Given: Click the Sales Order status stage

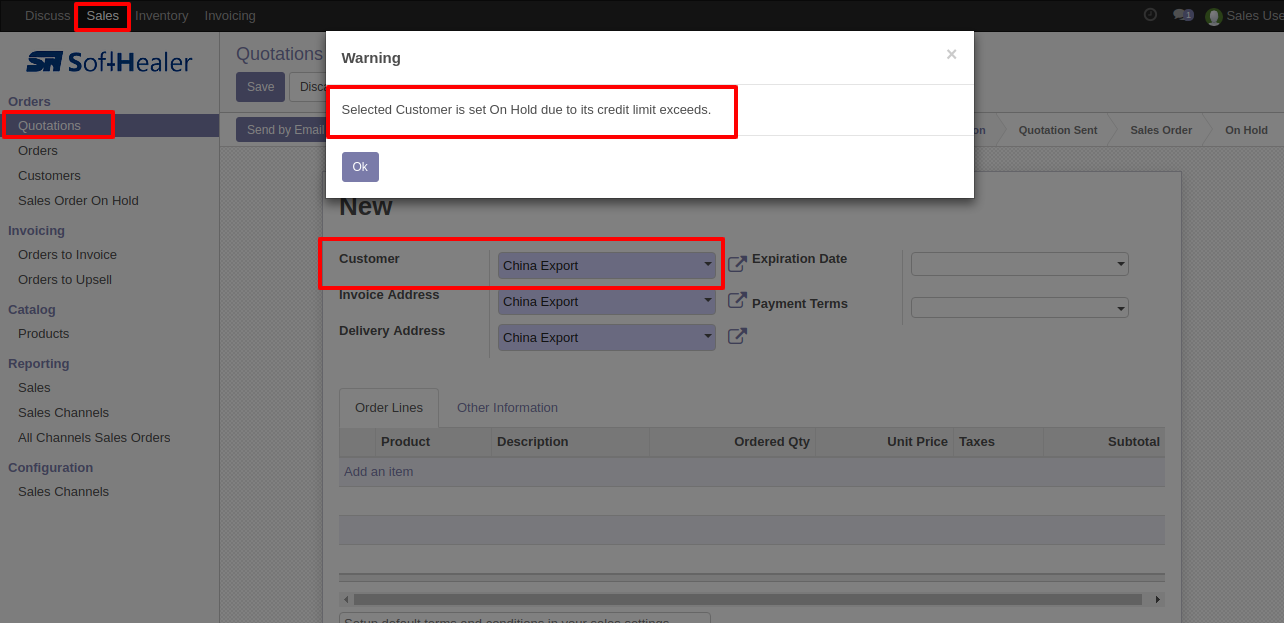Looking at the screenshot, I should [1161, 130].
